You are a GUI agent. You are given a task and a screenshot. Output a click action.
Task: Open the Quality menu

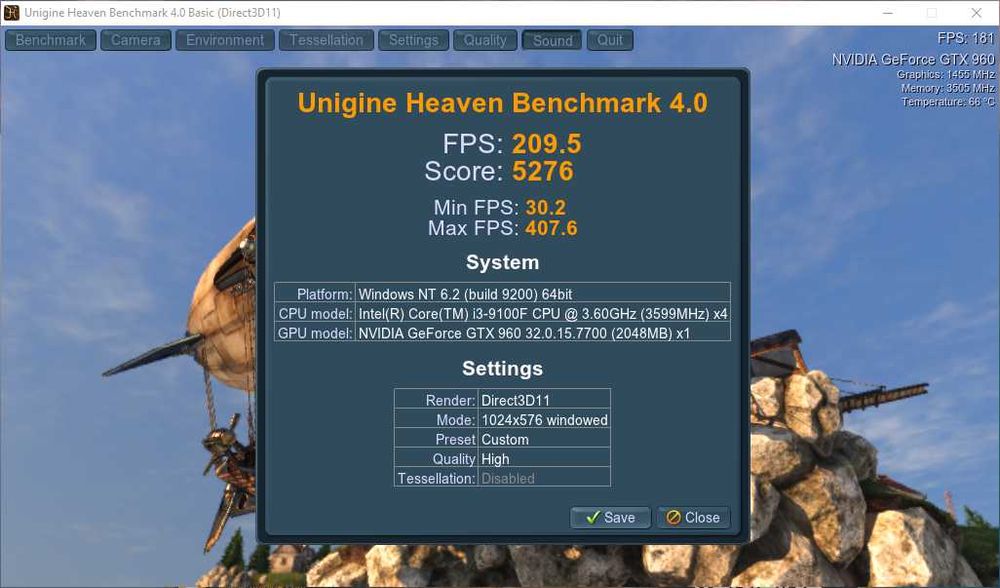(x=485, y=40)
